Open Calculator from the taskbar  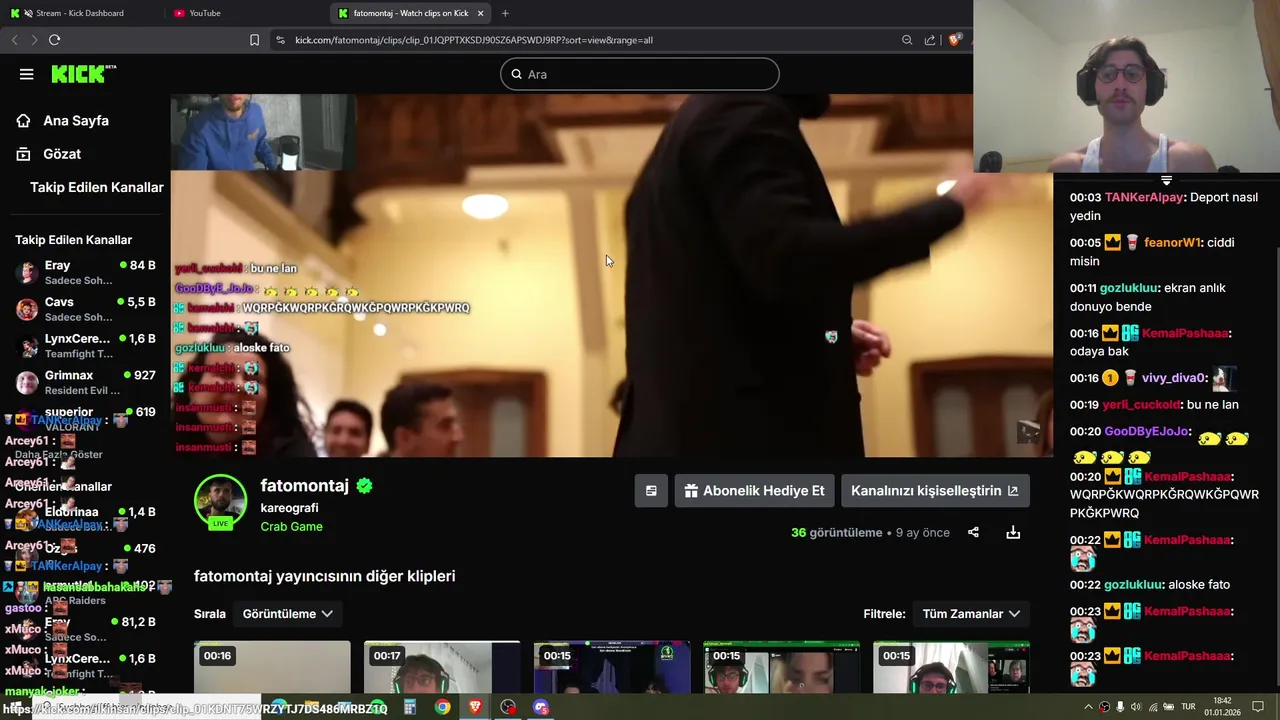(x=409, y=707)
